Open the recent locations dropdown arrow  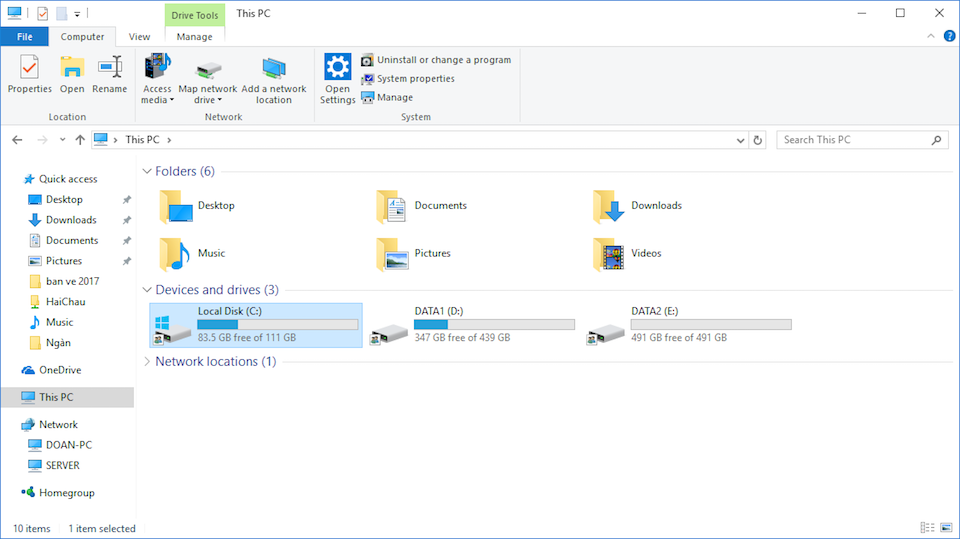pyautogui.click(x=62, y=140)
